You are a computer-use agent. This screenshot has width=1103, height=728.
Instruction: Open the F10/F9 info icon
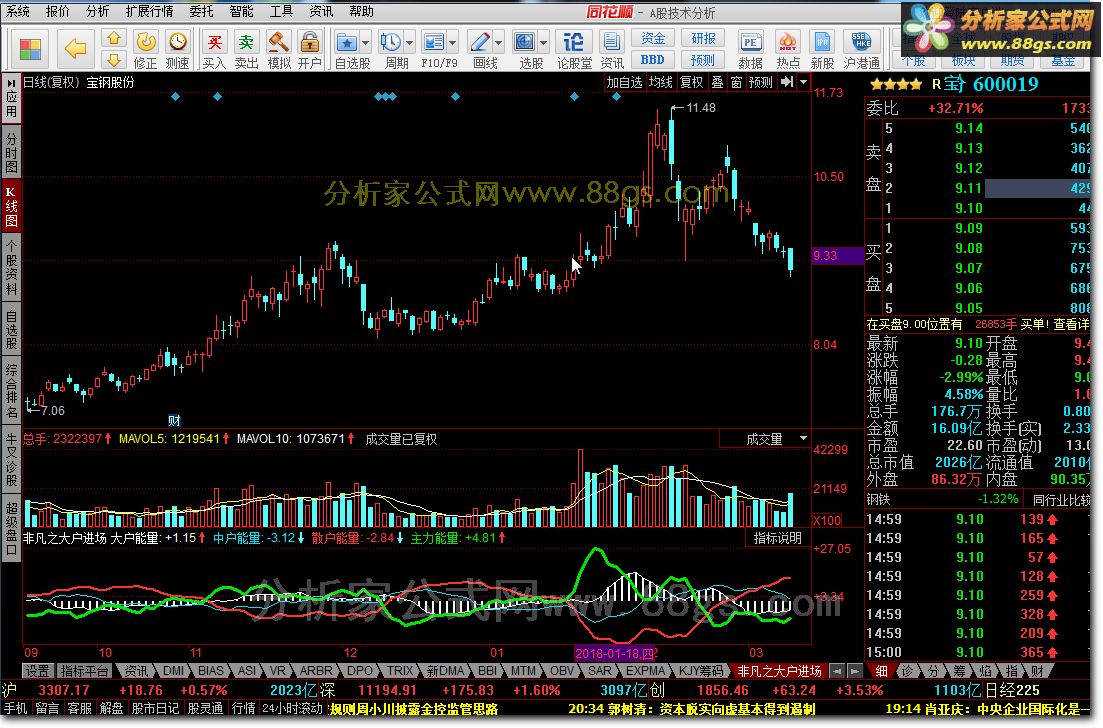(x=434, y=42)
